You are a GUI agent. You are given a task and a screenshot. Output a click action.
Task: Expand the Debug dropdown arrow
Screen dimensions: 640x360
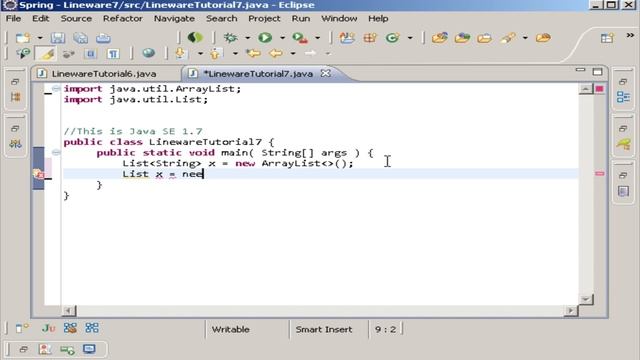click(247, 38)
